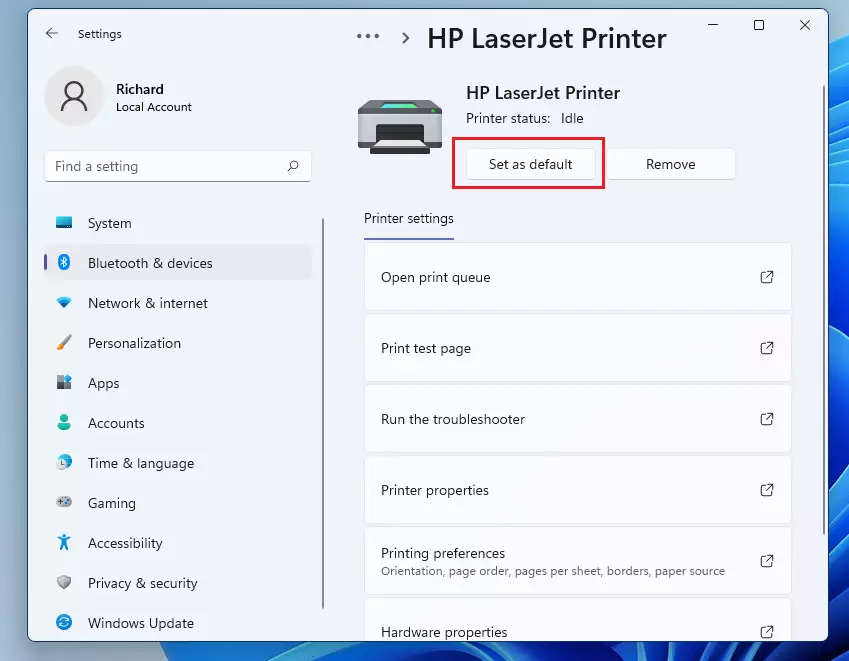Click external-link icon for Run the troubleshooter
The width and height of the screenshot is (849, 661).
pos(767,419)
